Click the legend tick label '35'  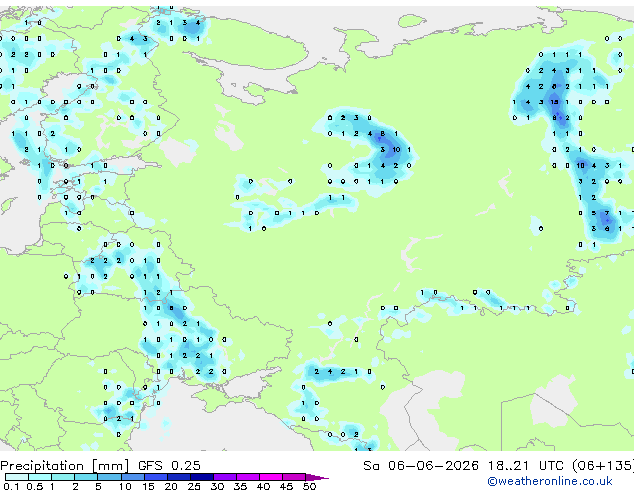coord(240,486)
